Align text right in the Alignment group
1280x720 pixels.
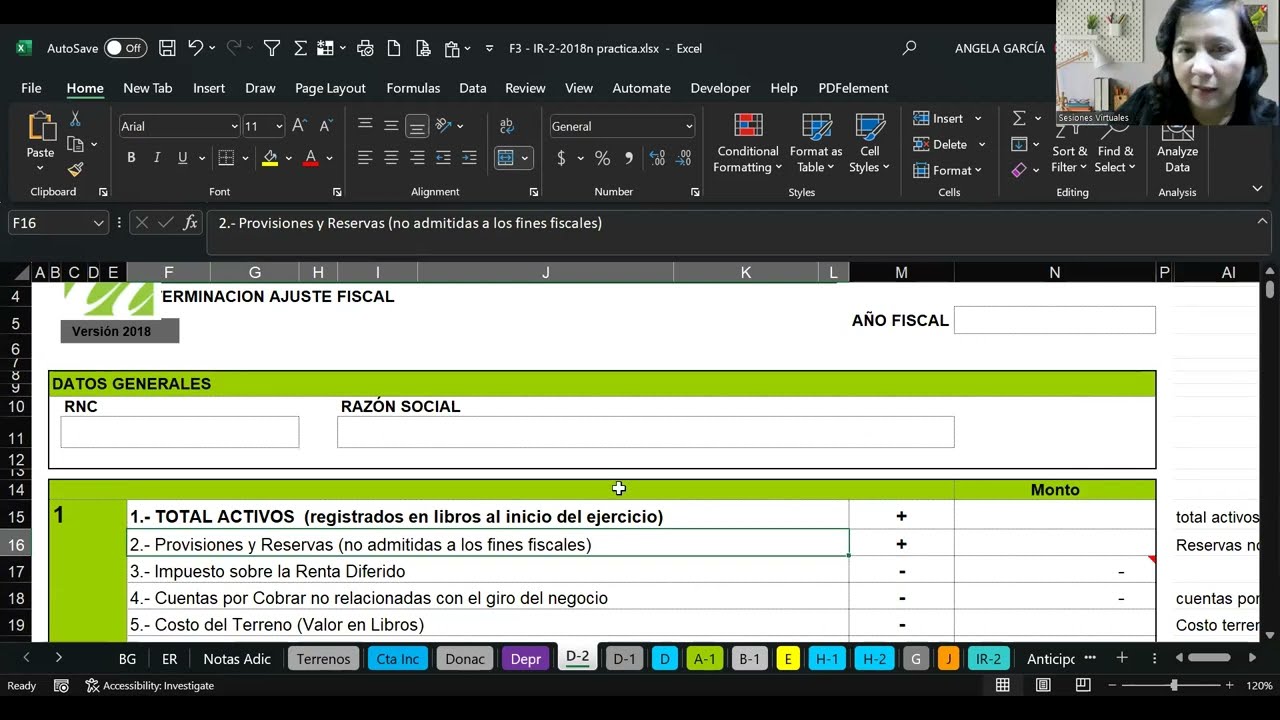[417, 158]
